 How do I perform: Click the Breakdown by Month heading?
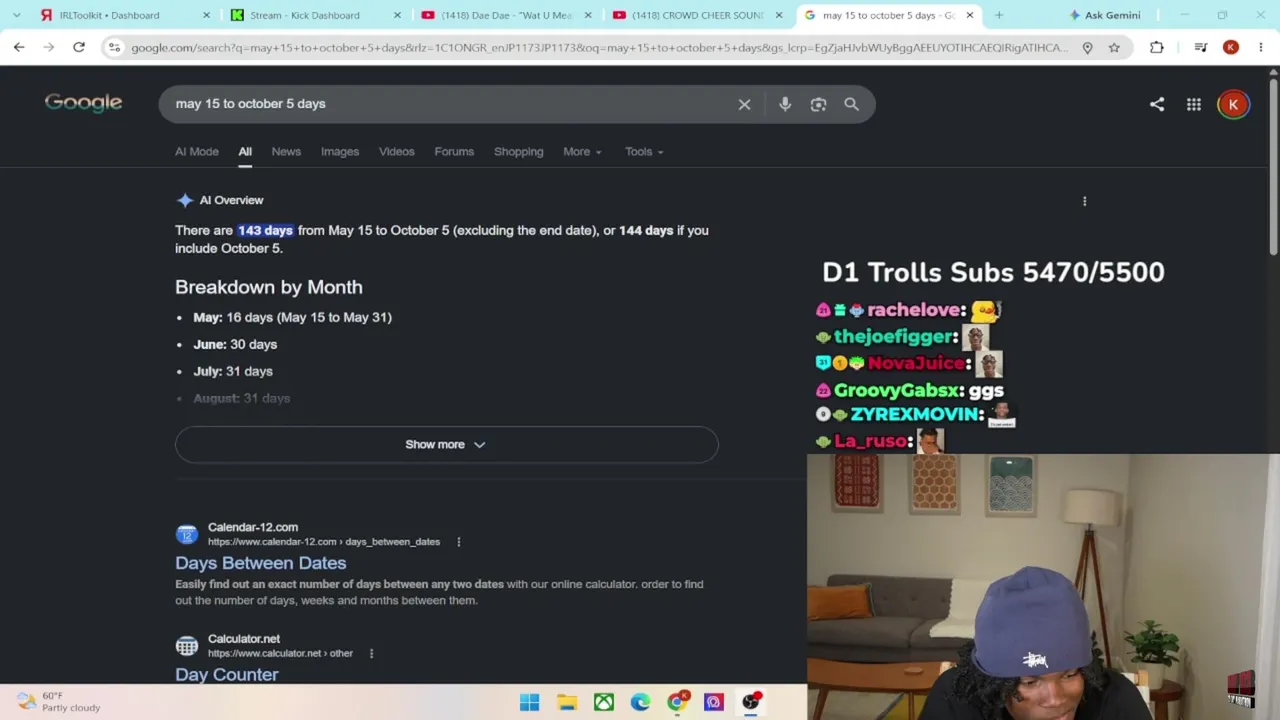click(x=269, y=287)
